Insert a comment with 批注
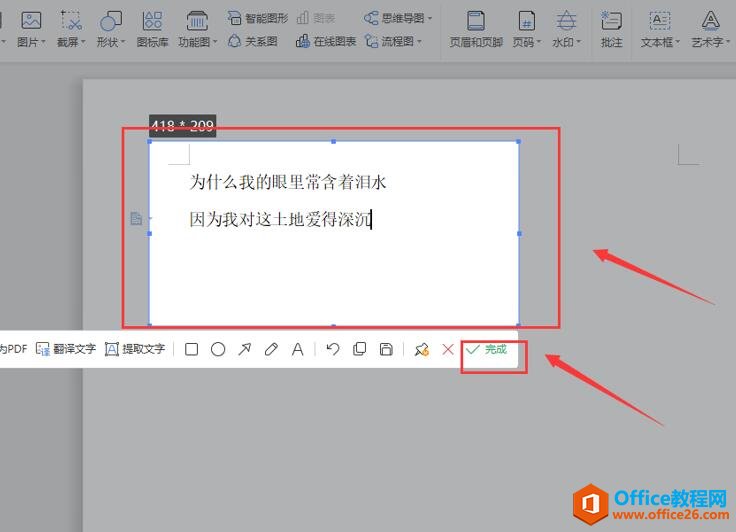Screen dimensions: 736x532 611,42
